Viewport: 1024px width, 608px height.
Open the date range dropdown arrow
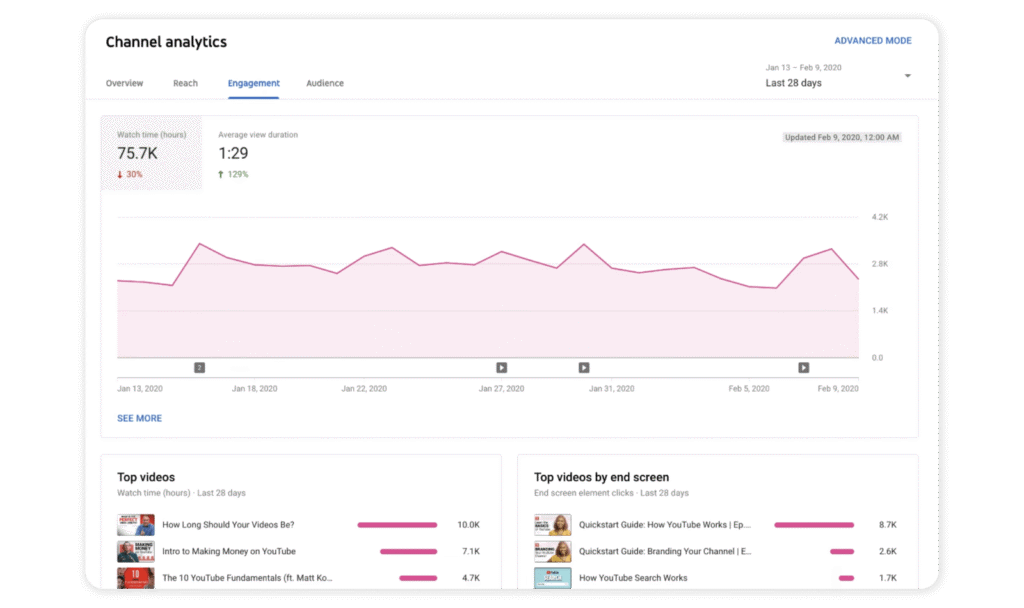tap(907, 76)
